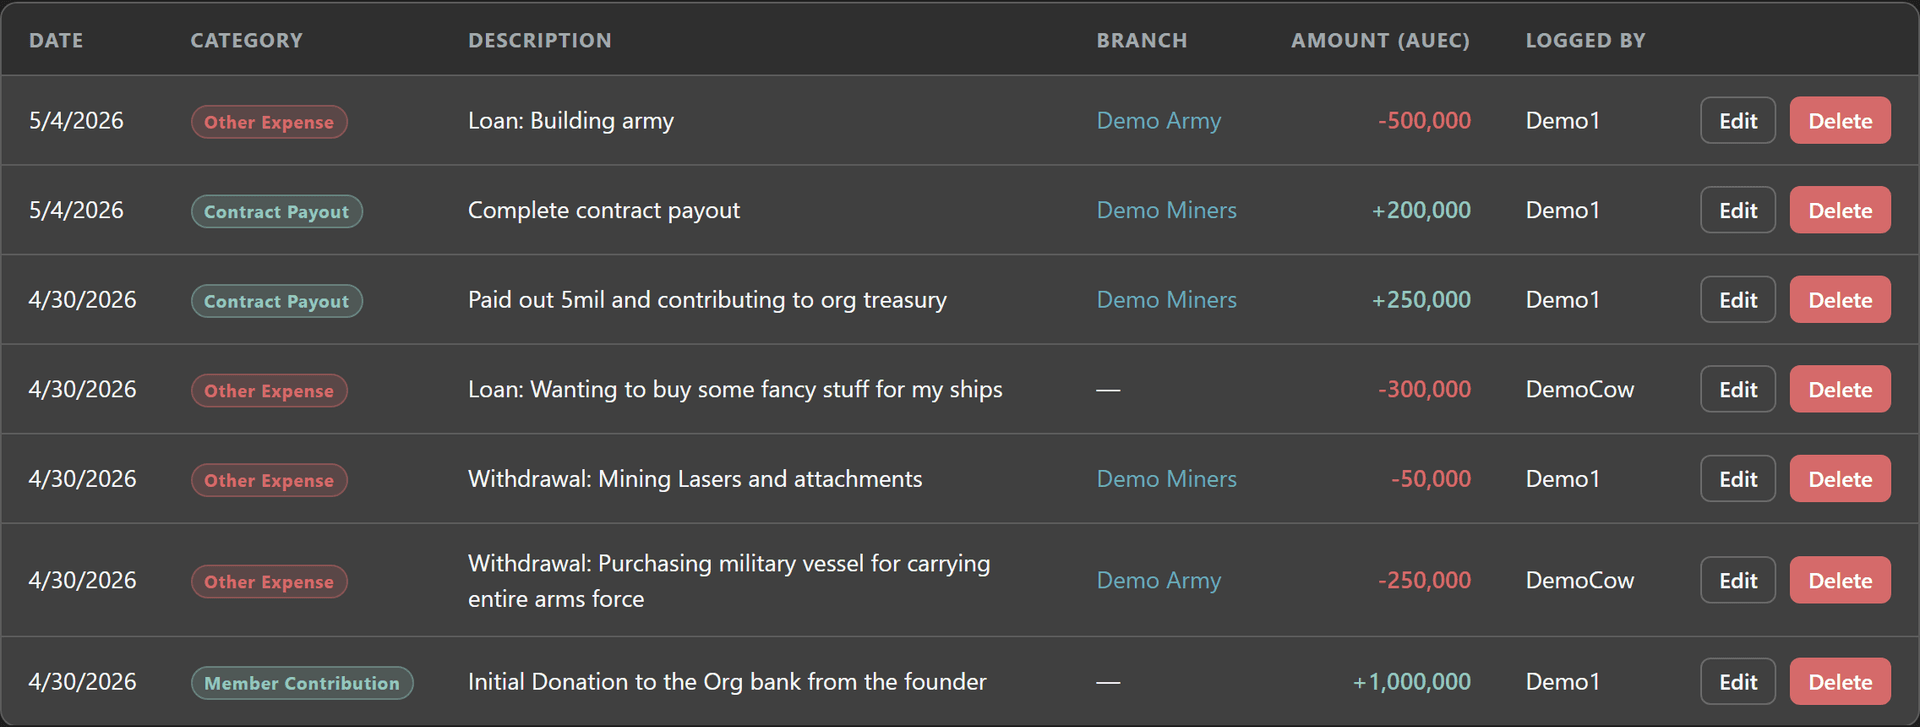The image size is (1920, 727).
Task: Click Demo1 in the +1,000,000 row
Action: pos(1563,681)
